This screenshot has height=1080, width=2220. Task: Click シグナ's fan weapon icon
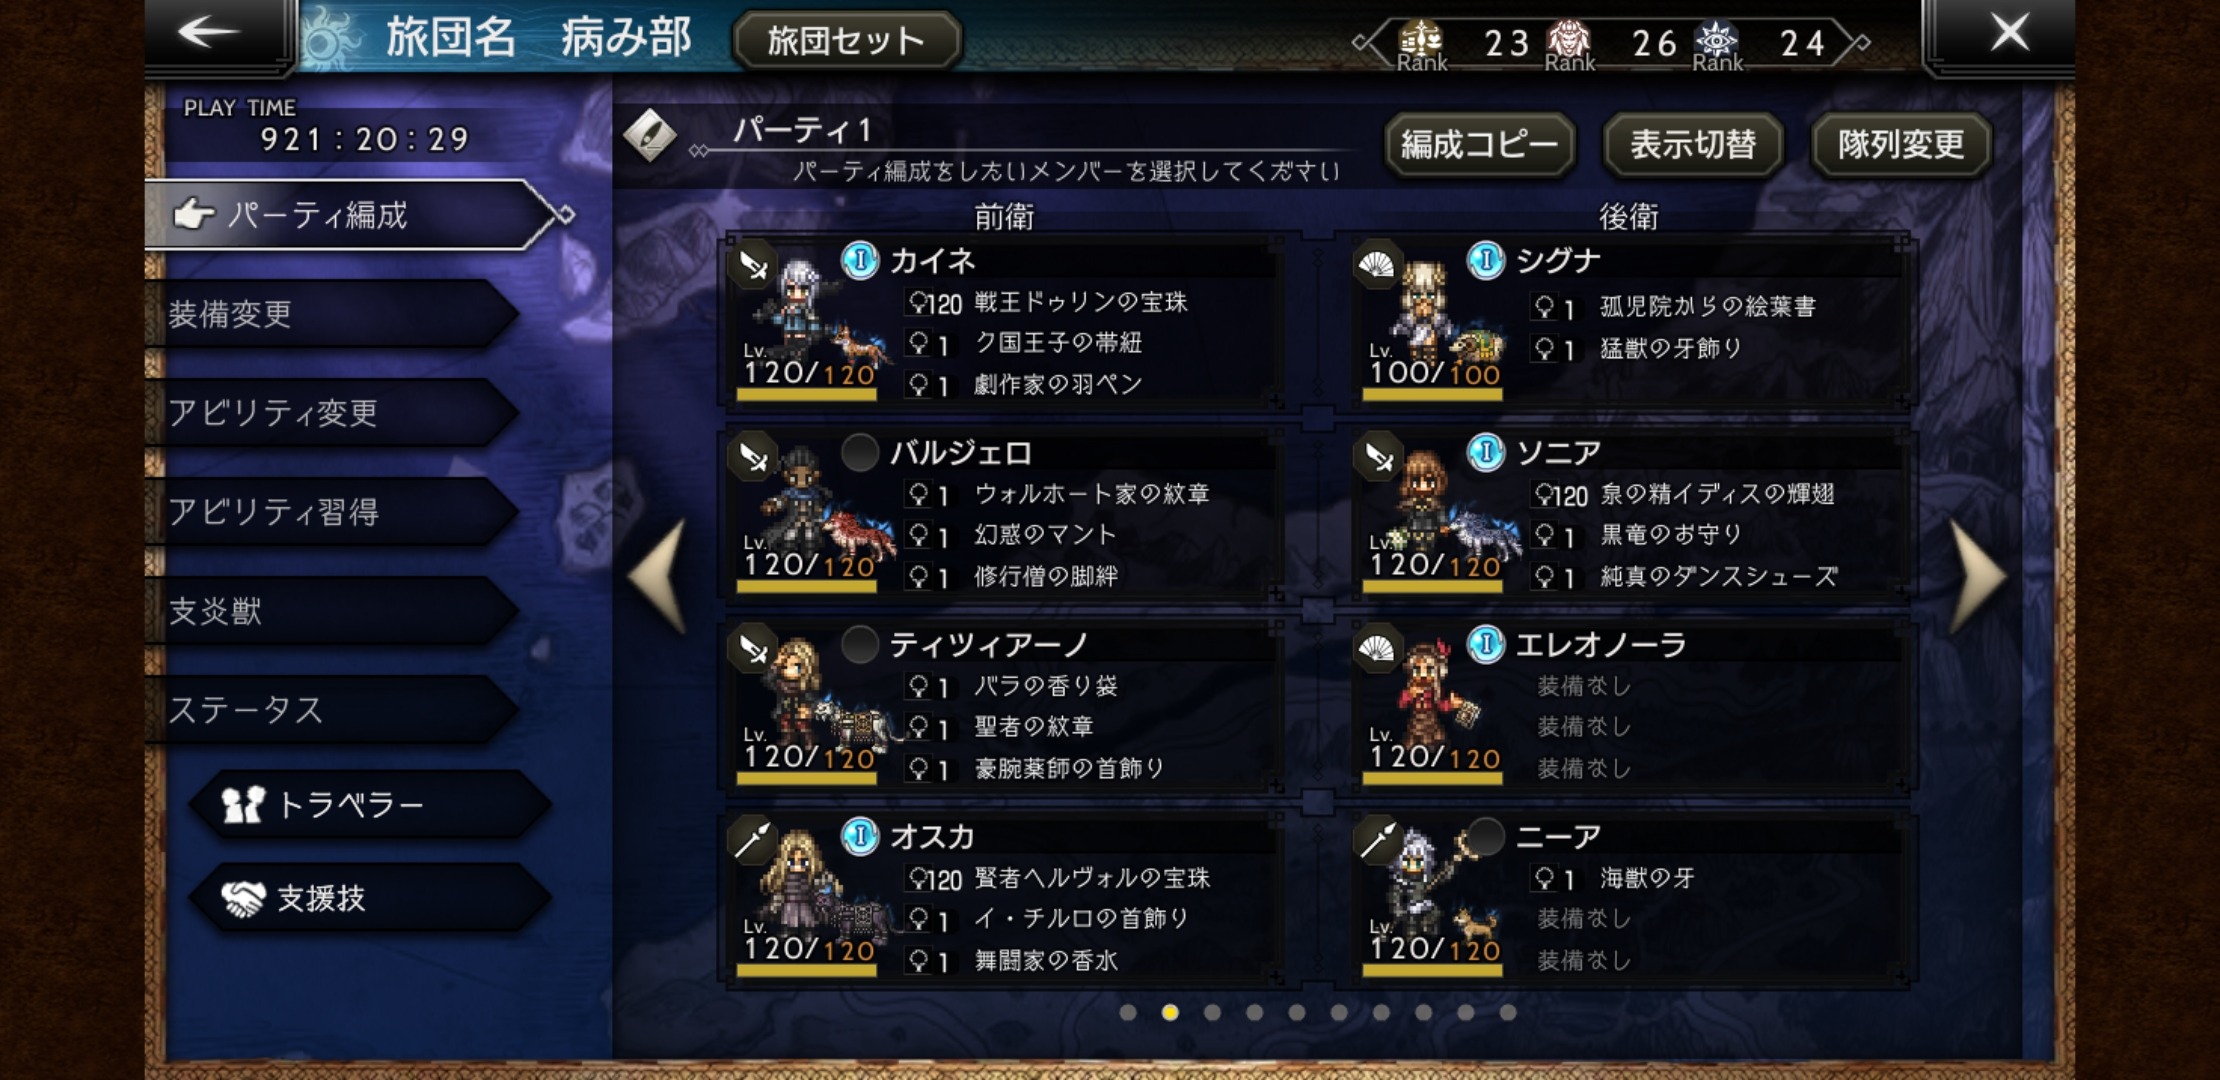tap(1378, 265)
